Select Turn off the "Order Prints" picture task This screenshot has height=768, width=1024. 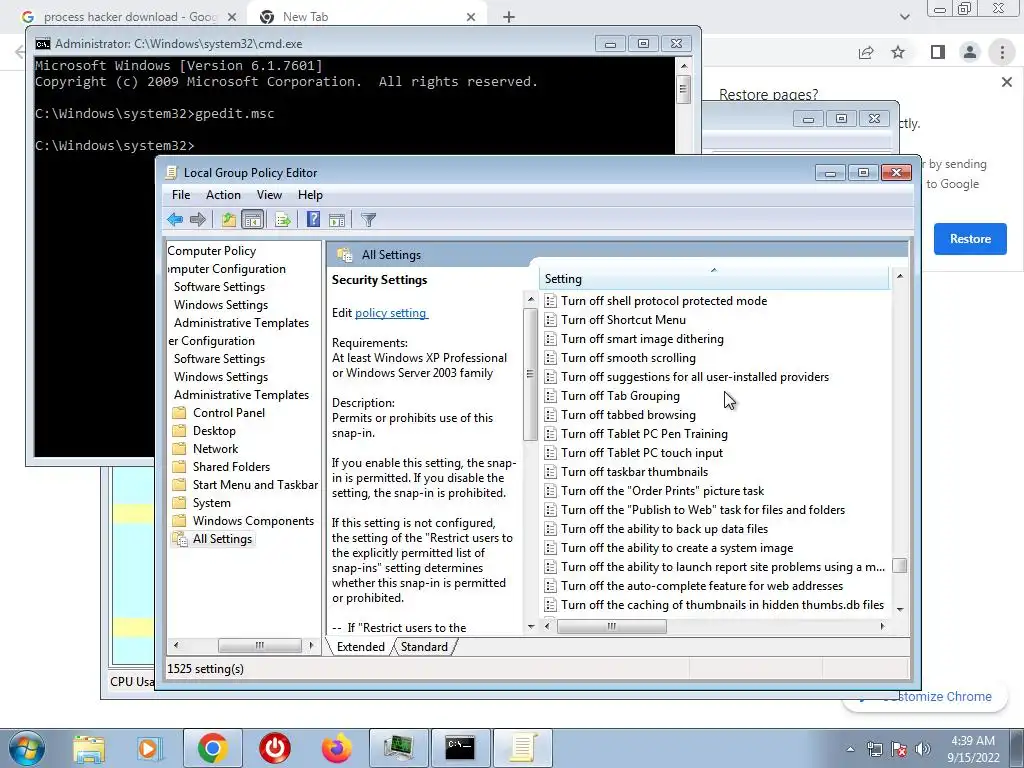coord(662,490)
